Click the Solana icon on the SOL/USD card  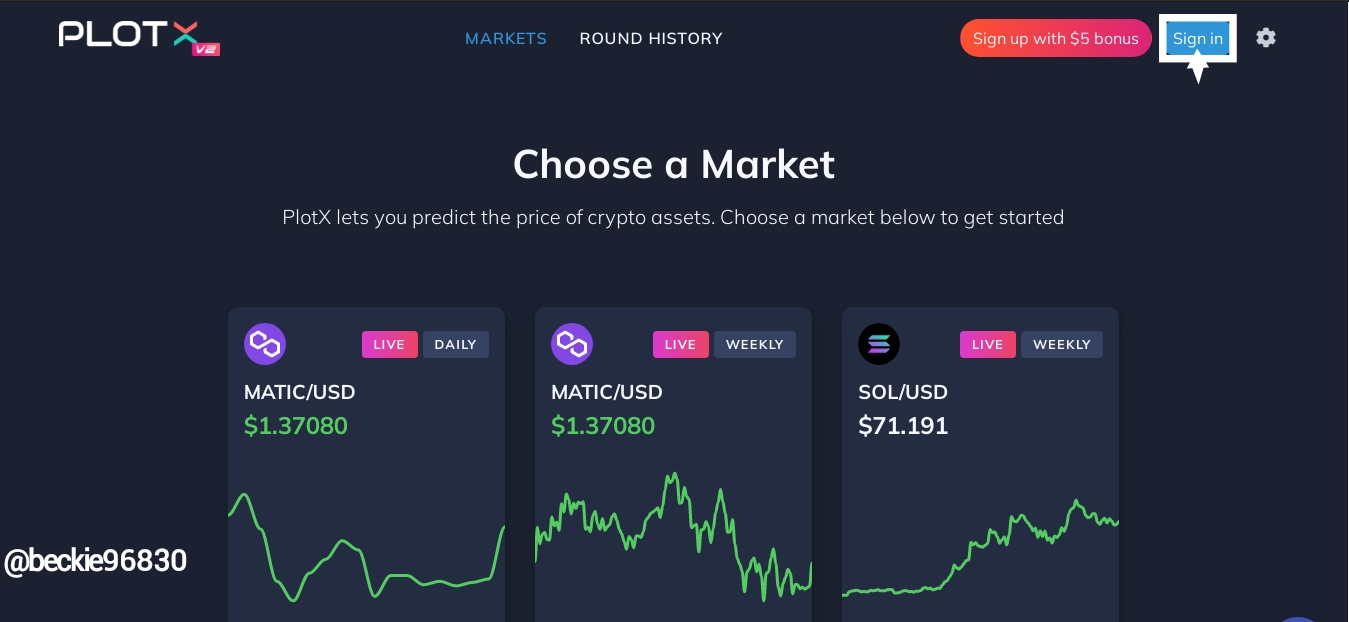click(x=879, y=344)
